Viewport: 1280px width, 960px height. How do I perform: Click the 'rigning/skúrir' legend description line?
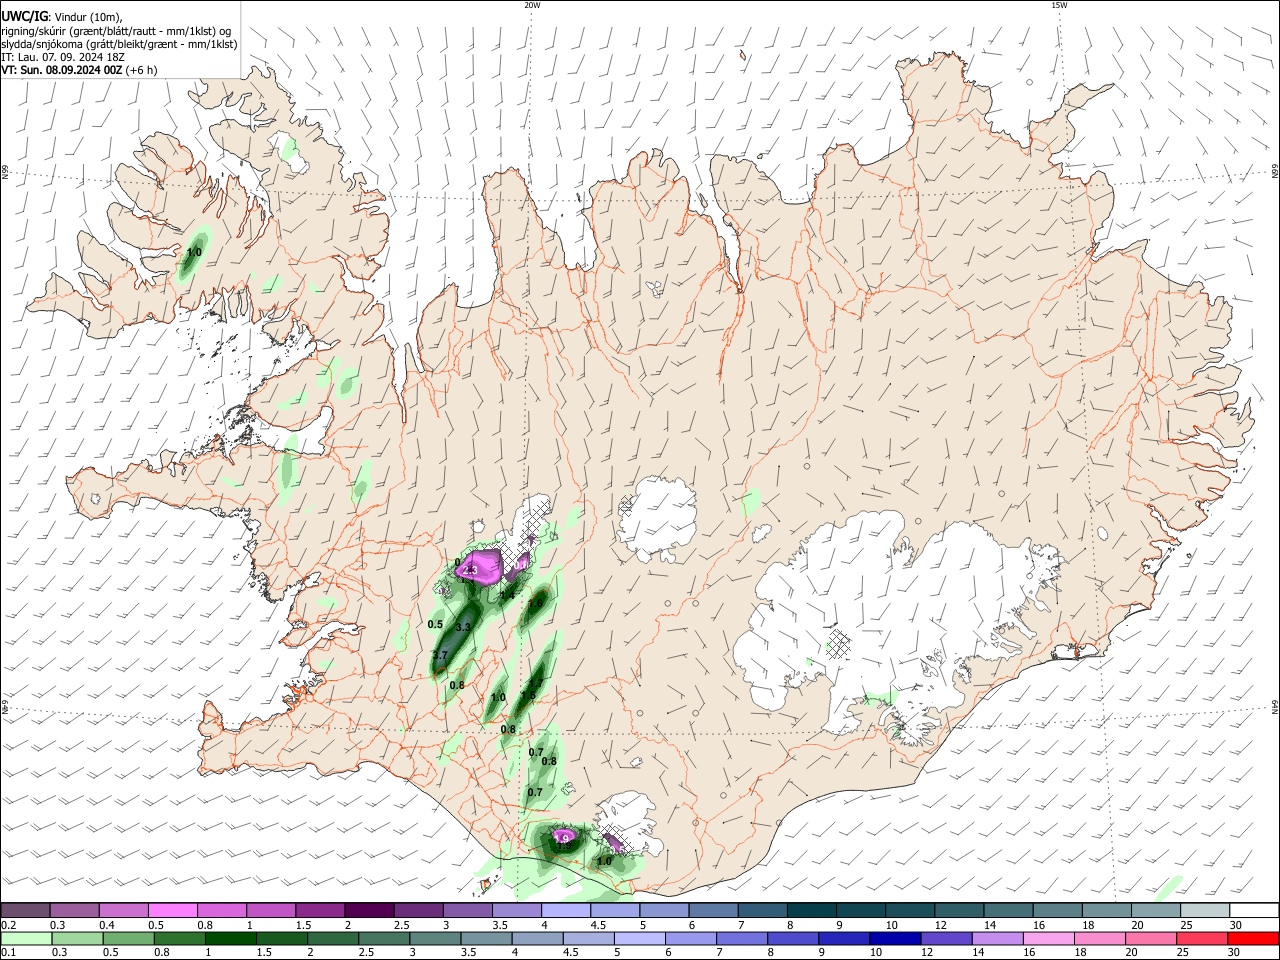[115, 30]
